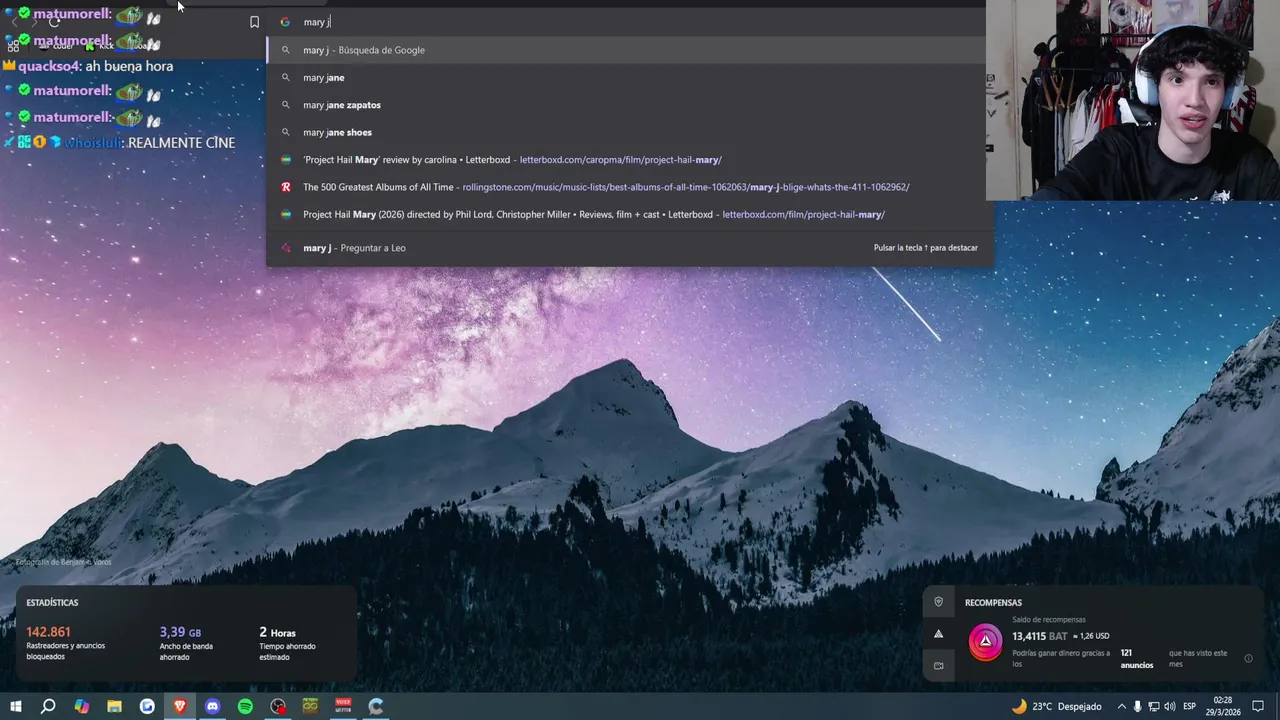Choose the 'mary jane' search suggestion

click(x=630, y=77)
